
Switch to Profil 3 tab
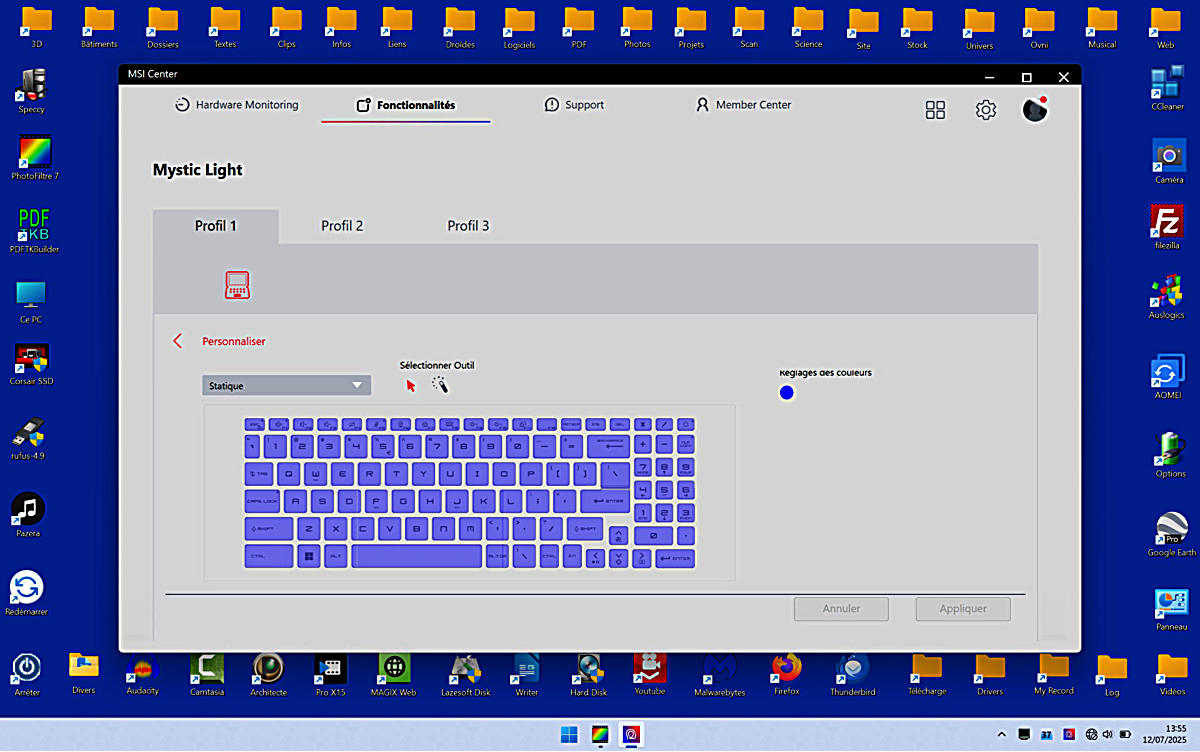coord(468,226)
